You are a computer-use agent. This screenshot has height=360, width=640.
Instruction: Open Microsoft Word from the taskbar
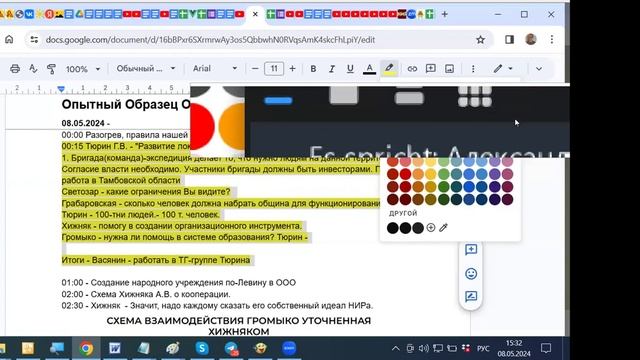pos(115,348)
